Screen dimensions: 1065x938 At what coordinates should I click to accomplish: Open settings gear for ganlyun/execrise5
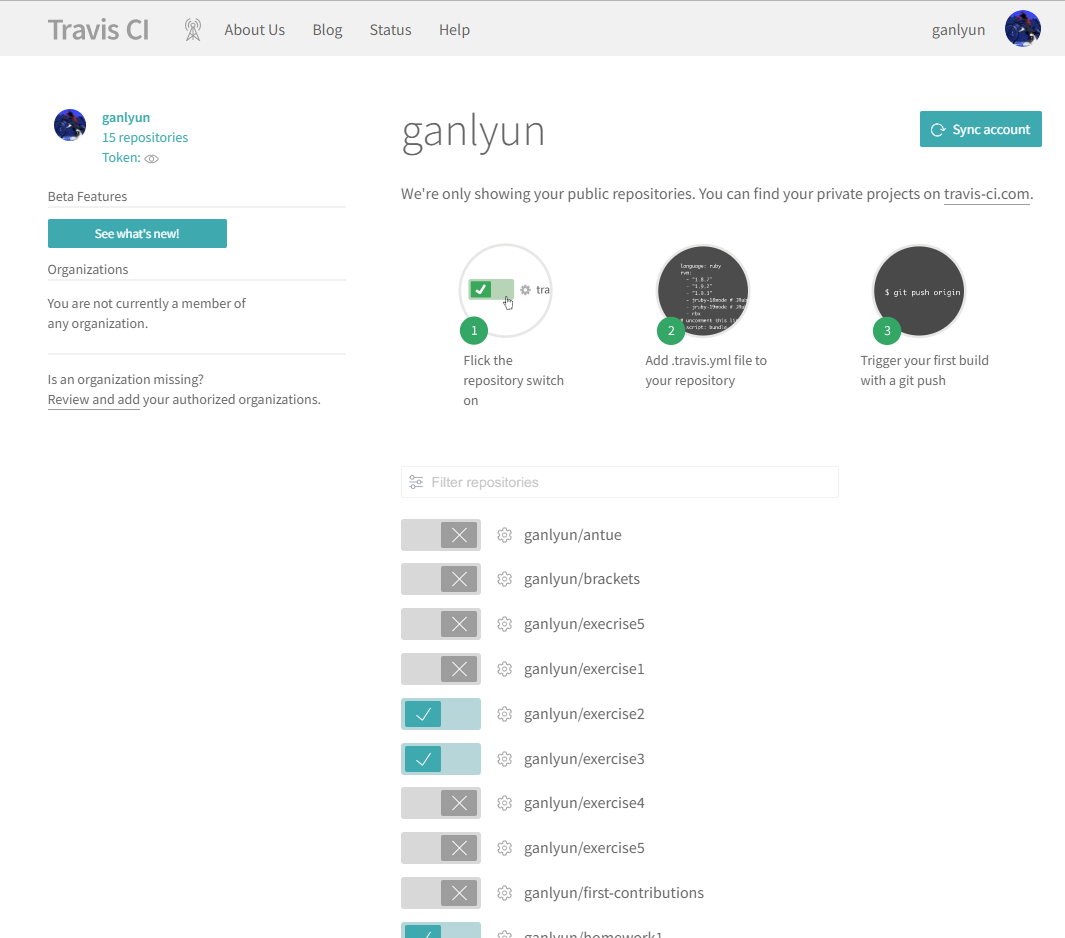504,624
